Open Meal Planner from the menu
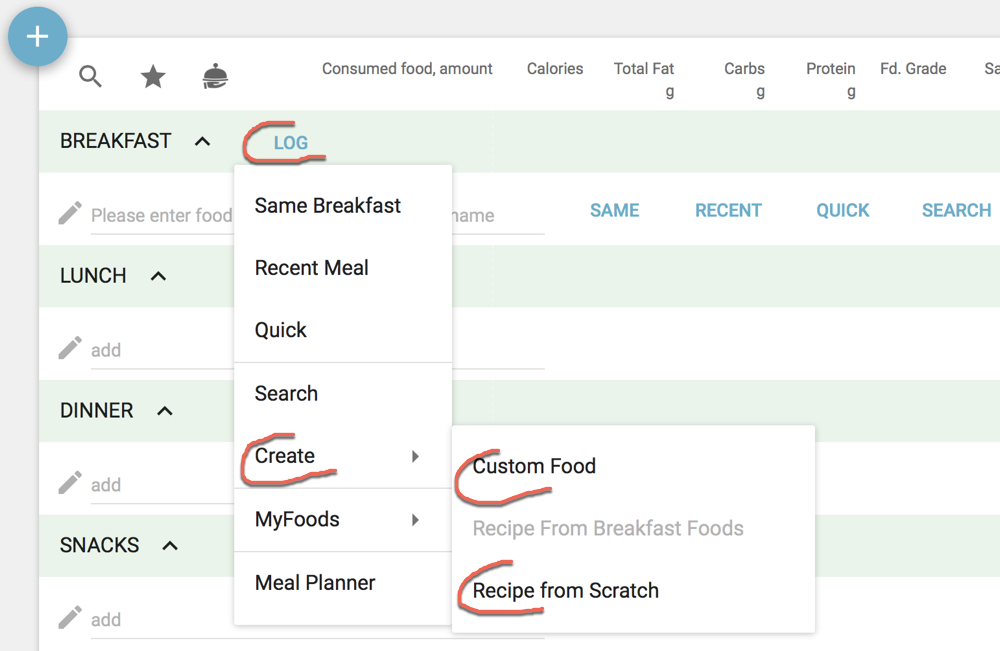This screenshot has height=651, width=1000. (315, 583)
